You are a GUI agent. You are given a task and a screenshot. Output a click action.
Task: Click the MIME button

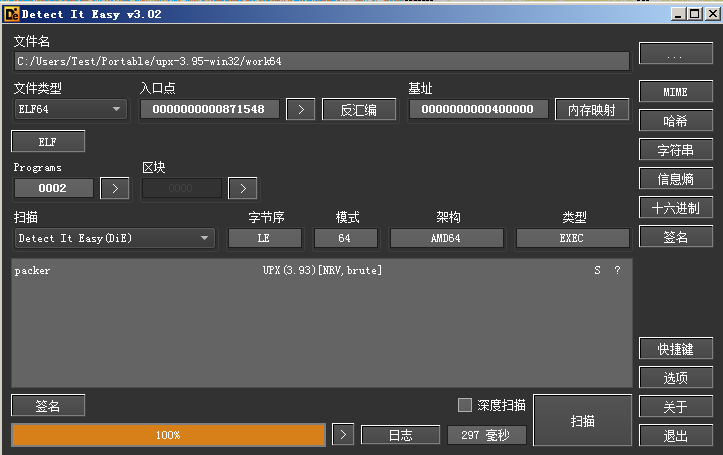676,92
